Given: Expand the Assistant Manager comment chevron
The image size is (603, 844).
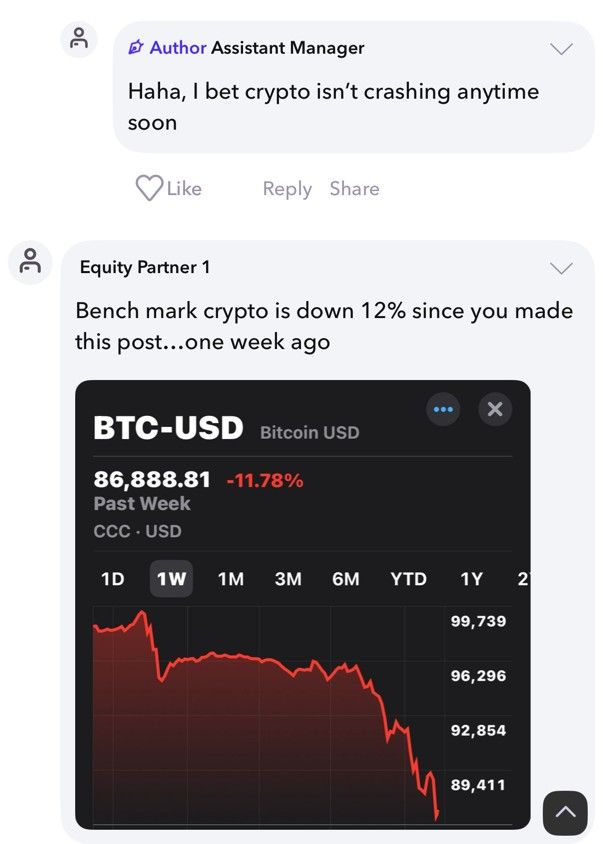Looking at the screenshot, I should 562,50.
